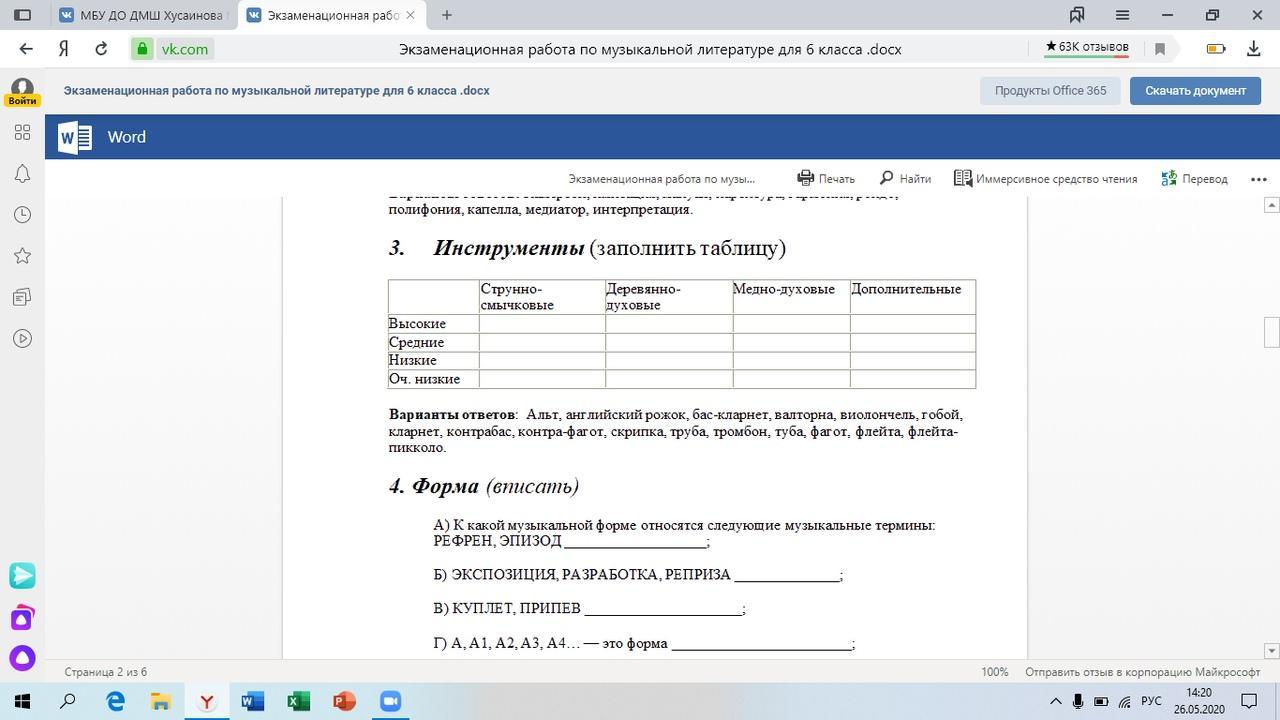Show hidden system tray icons

[x=1055, y=701]
